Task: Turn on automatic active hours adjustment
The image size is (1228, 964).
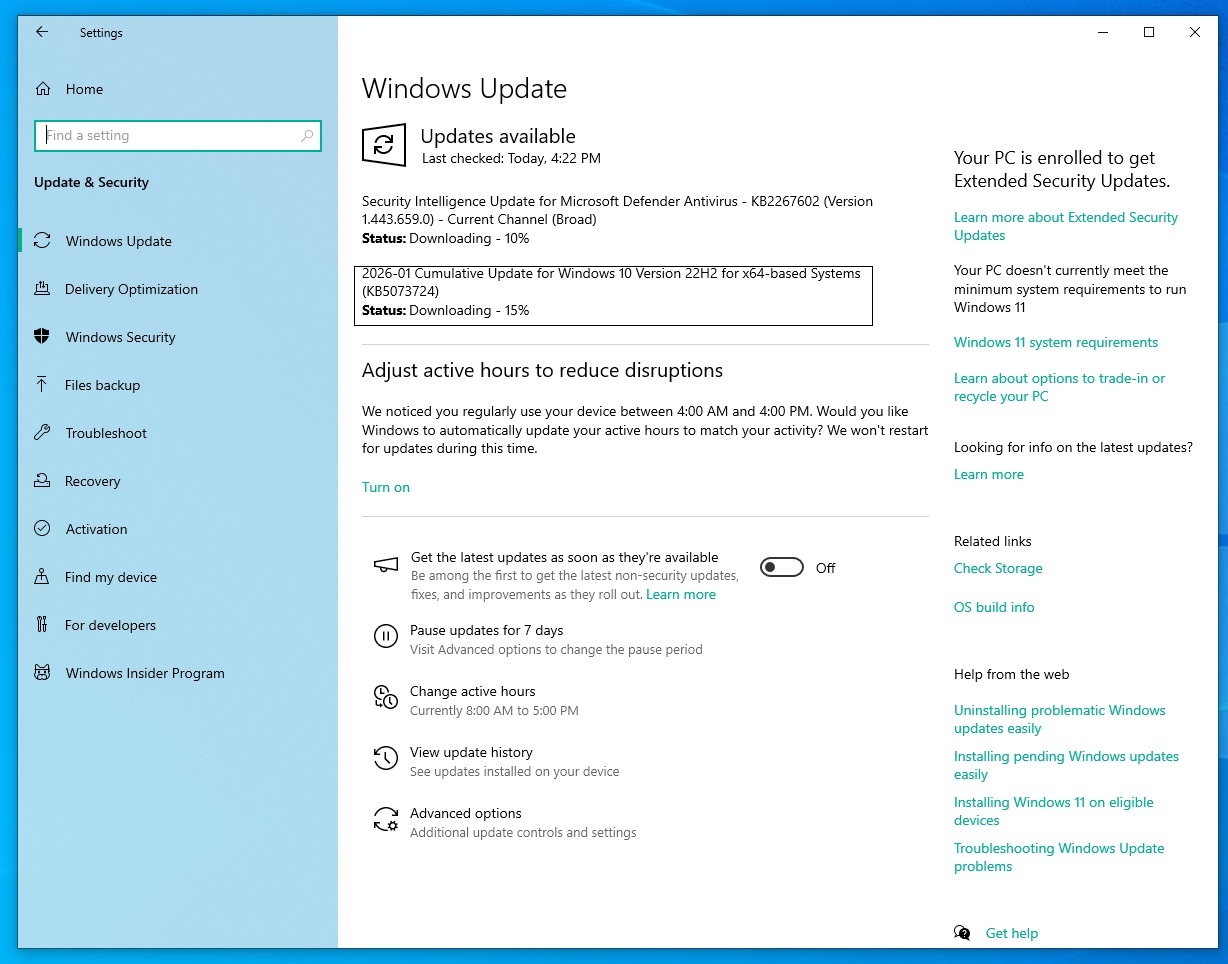Action: (386, 487)
